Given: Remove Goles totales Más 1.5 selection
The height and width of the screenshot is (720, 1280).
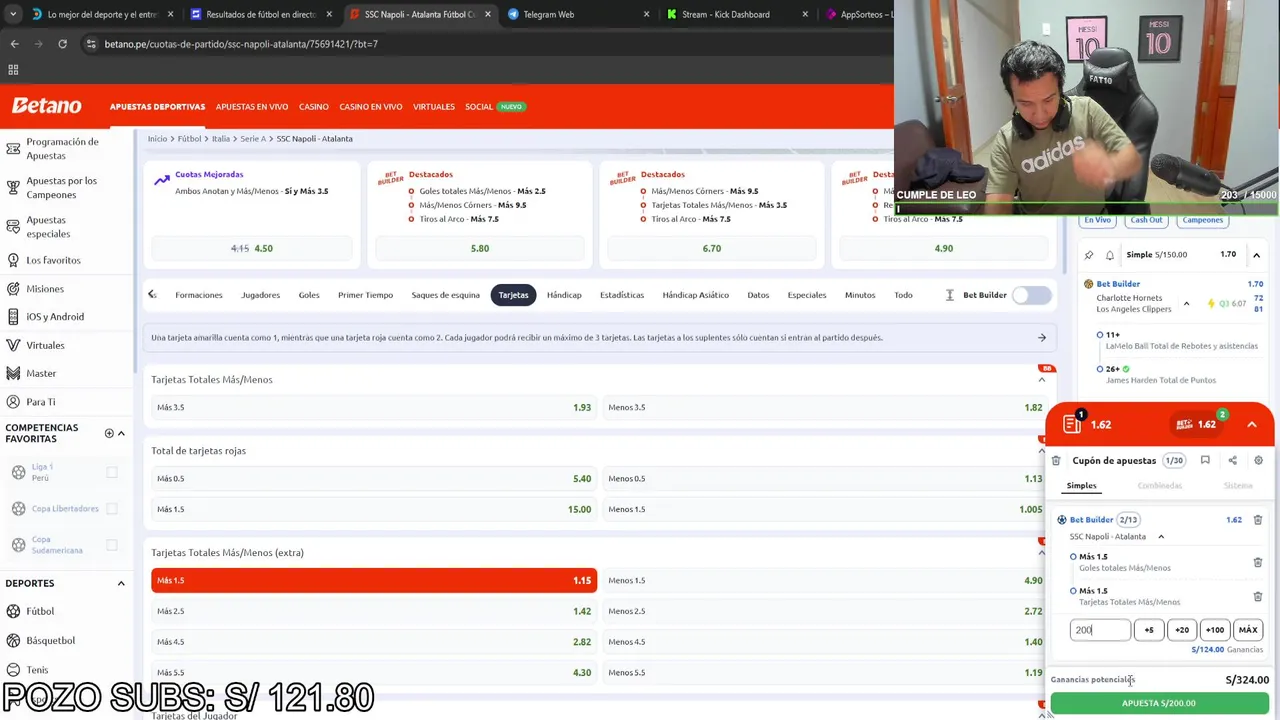Looking at the screenshot, I should click(x=1258, y=563).
